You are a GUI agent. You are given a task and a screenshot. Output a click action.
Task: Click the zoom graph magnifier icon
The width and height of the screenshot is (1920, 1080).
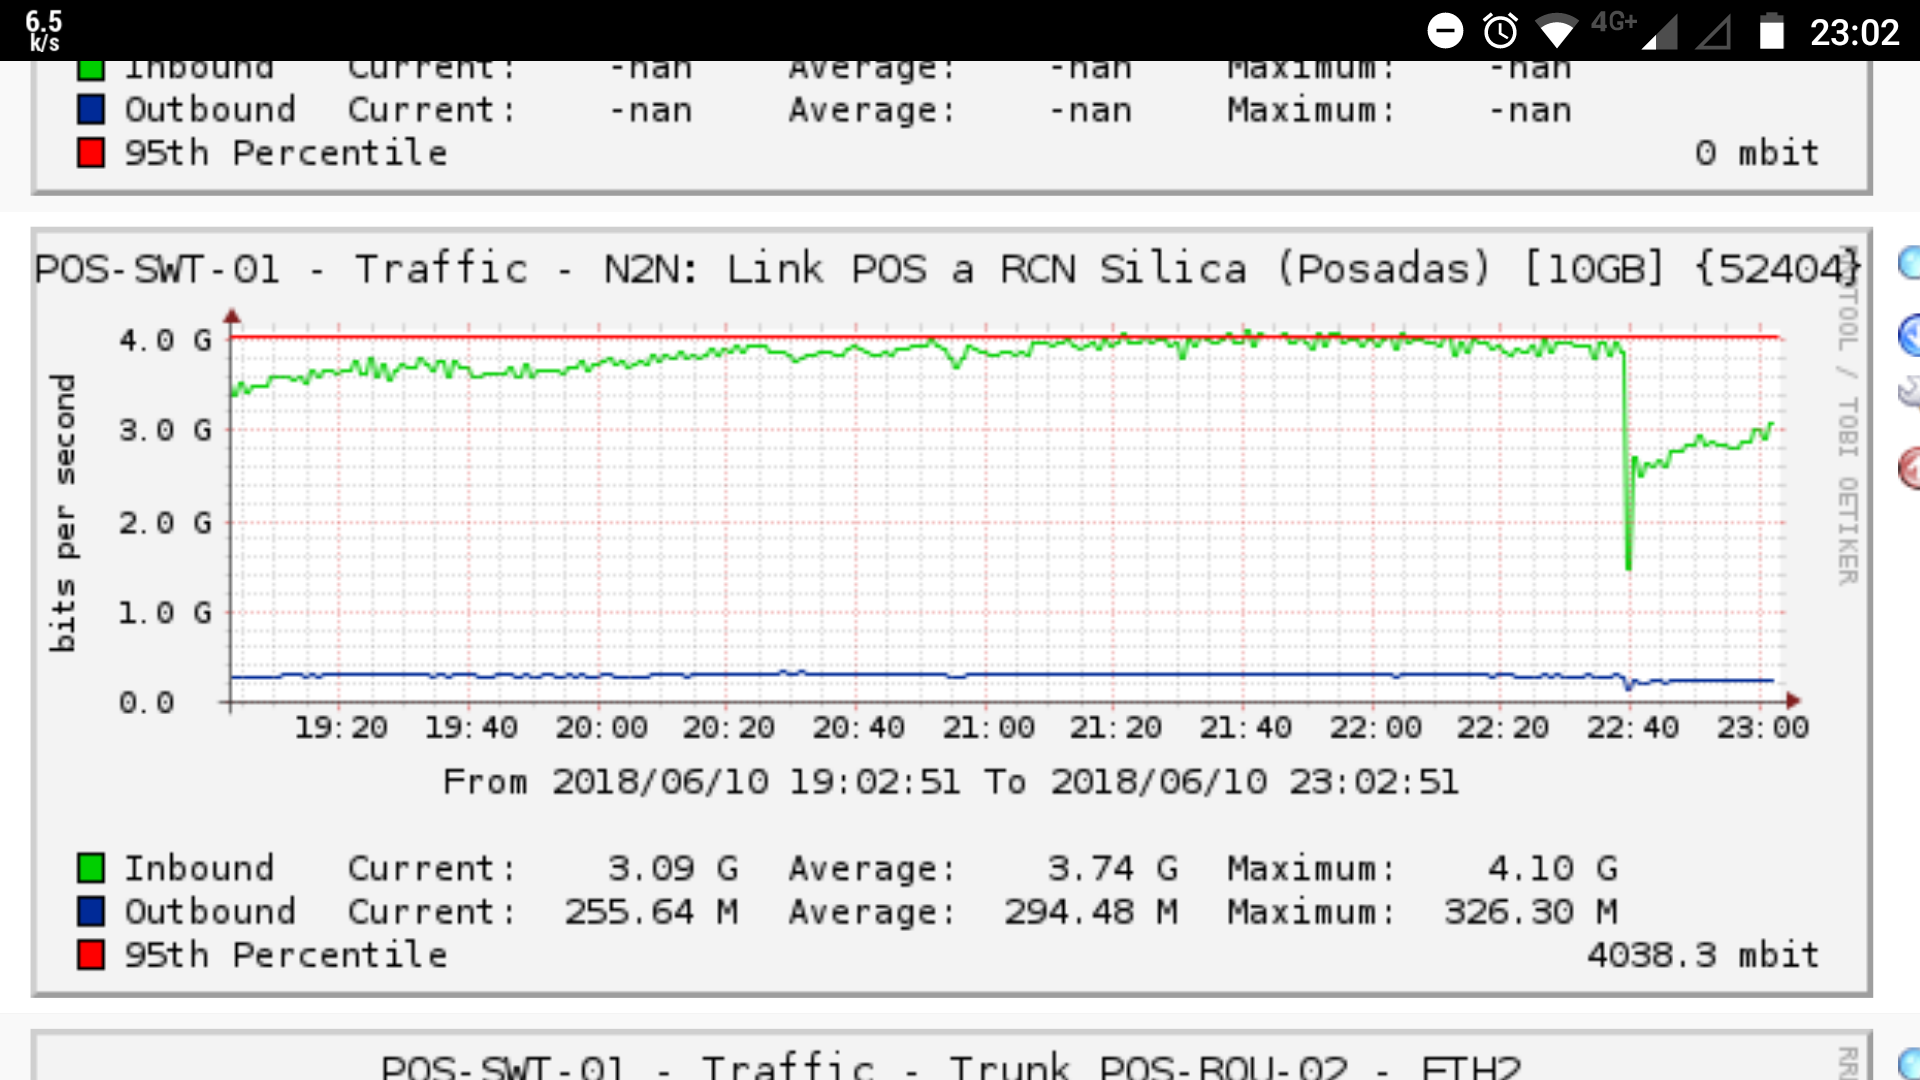[1910, 264]
